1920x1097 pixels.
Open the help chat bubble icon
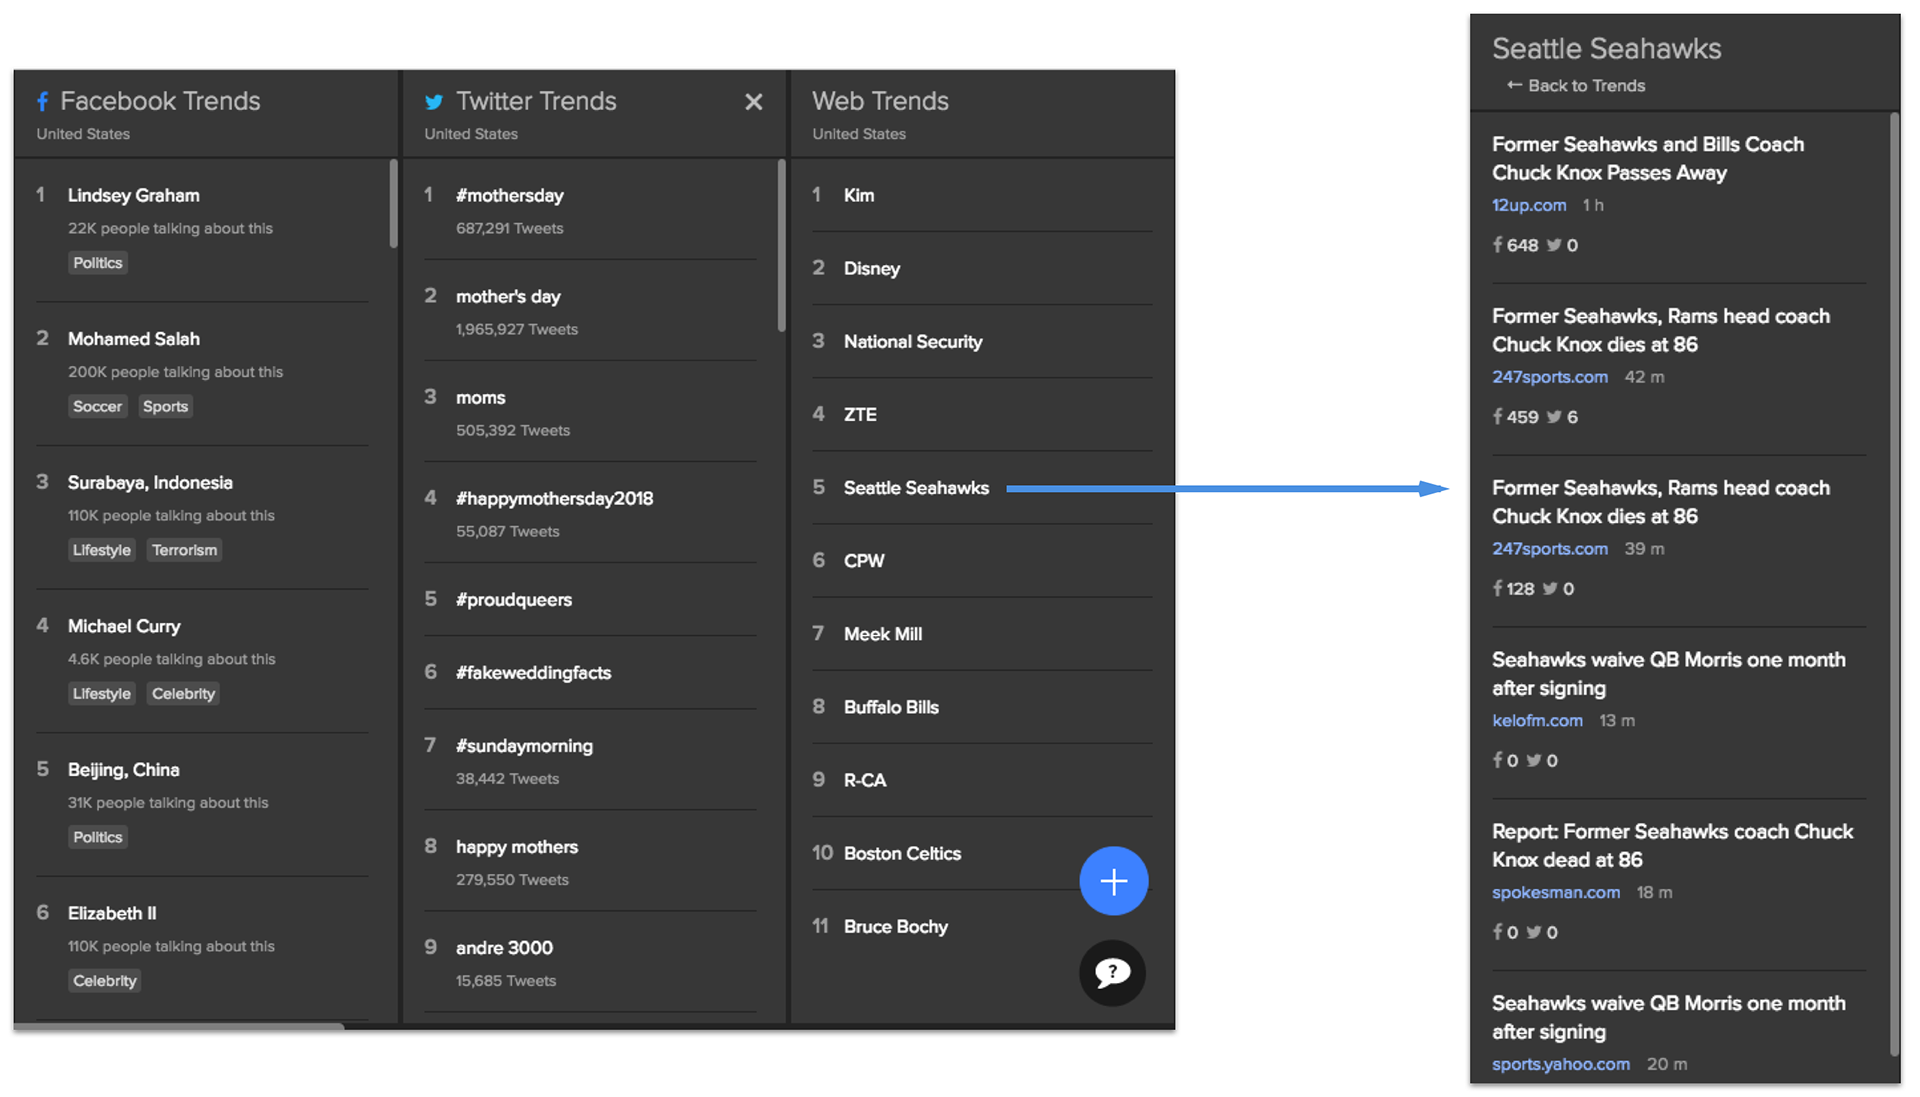pos(1112,972)
